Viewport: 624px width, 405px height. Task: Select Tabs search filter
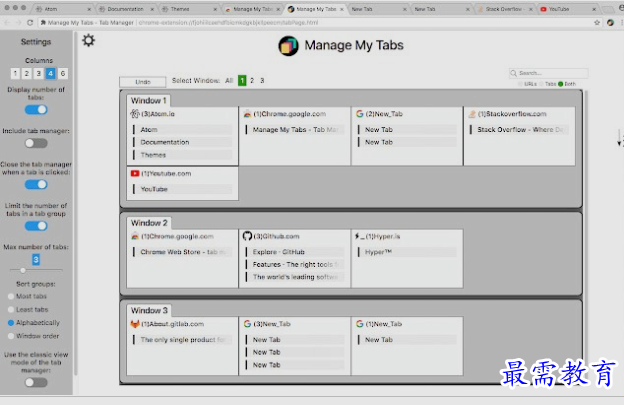542,84
